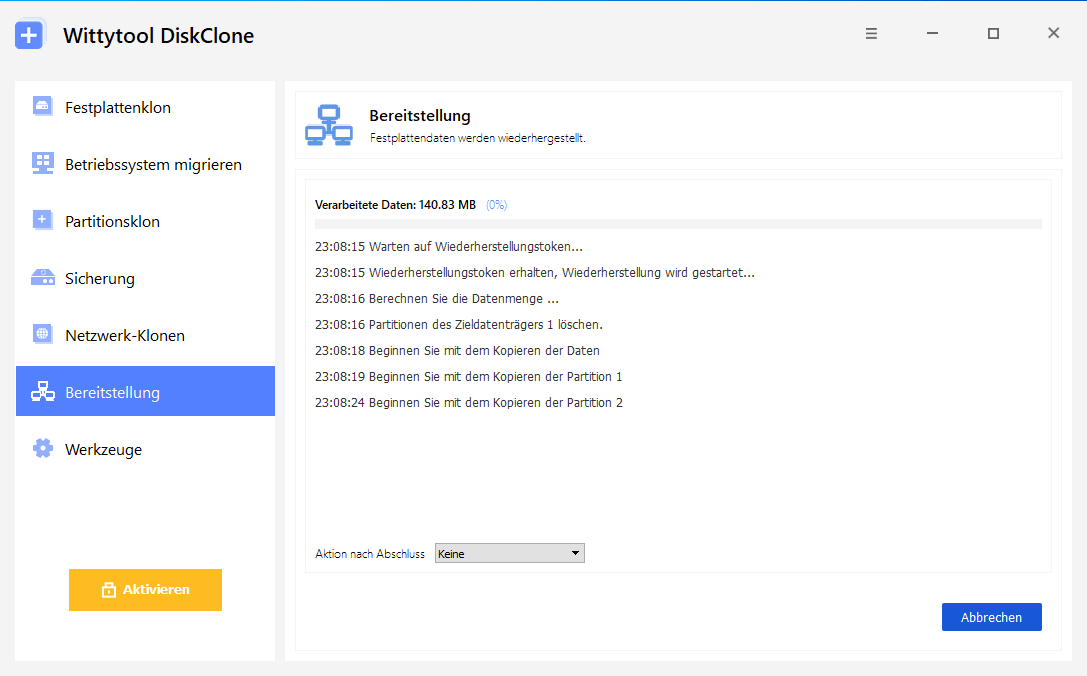1087x676 pixels.
Task: Open the hamburger menu in title bar
Action: [x=871, y=33]
